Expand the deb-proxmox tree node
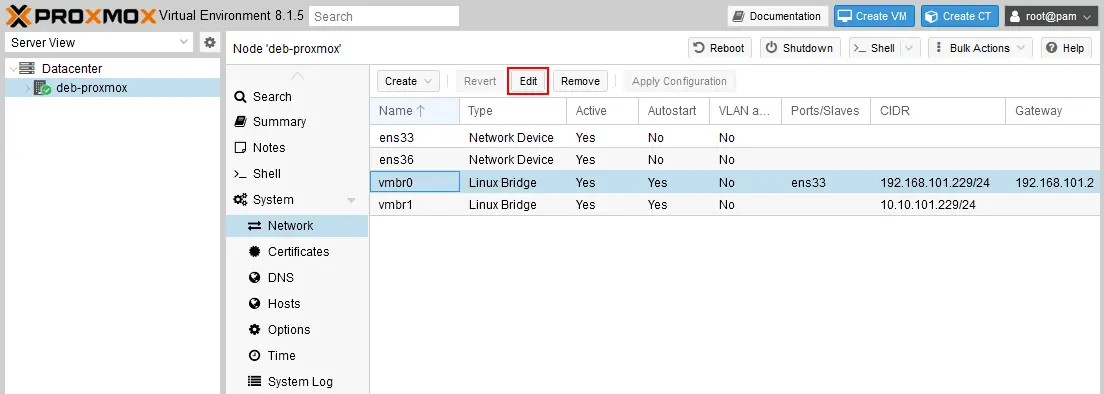This screenshot has height=394, width=1104. click(27, 88)
